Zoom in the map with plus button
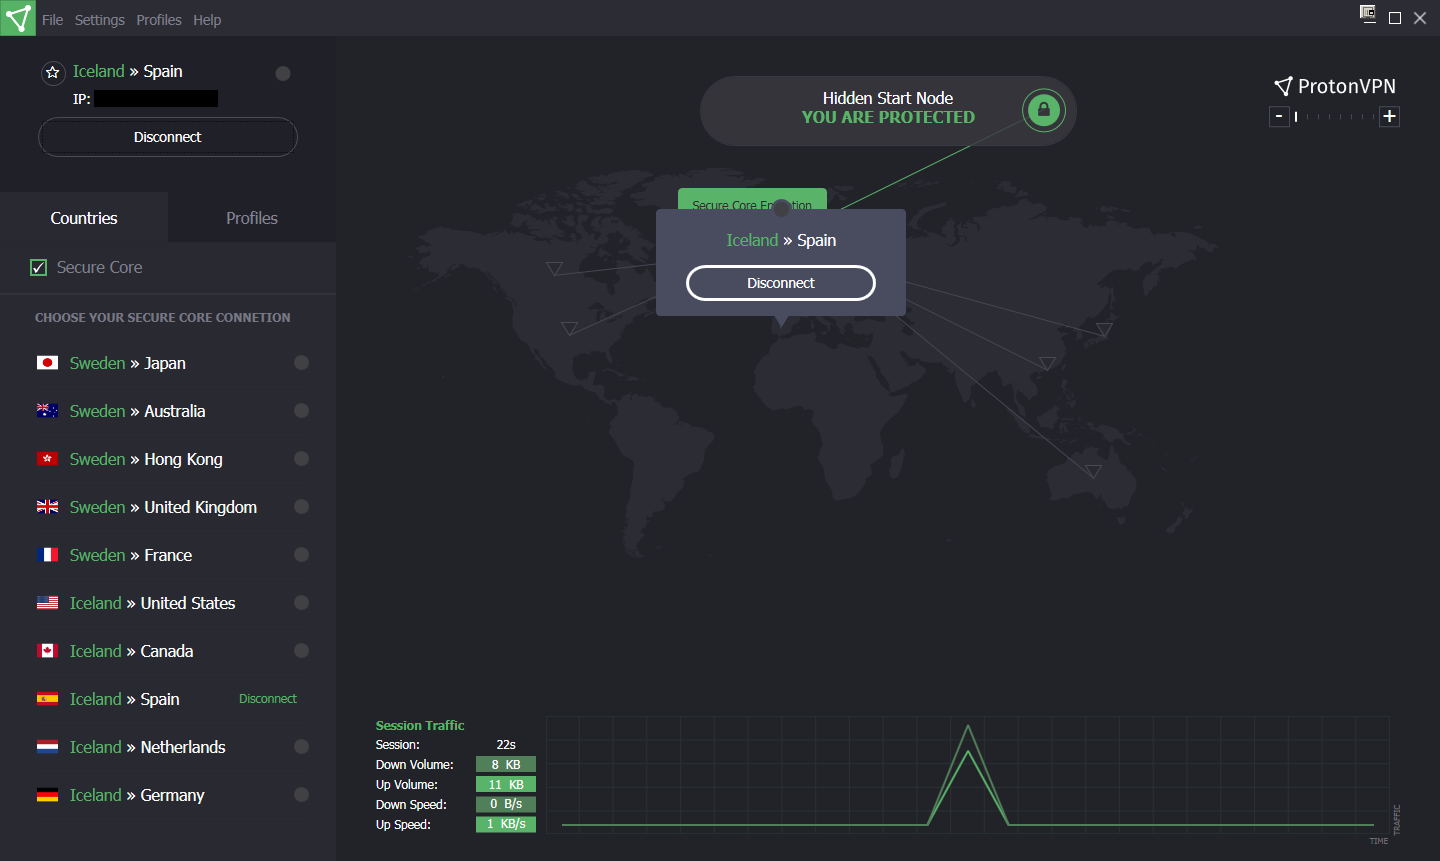1440x861 pixels. click(x=1389, y=117)
